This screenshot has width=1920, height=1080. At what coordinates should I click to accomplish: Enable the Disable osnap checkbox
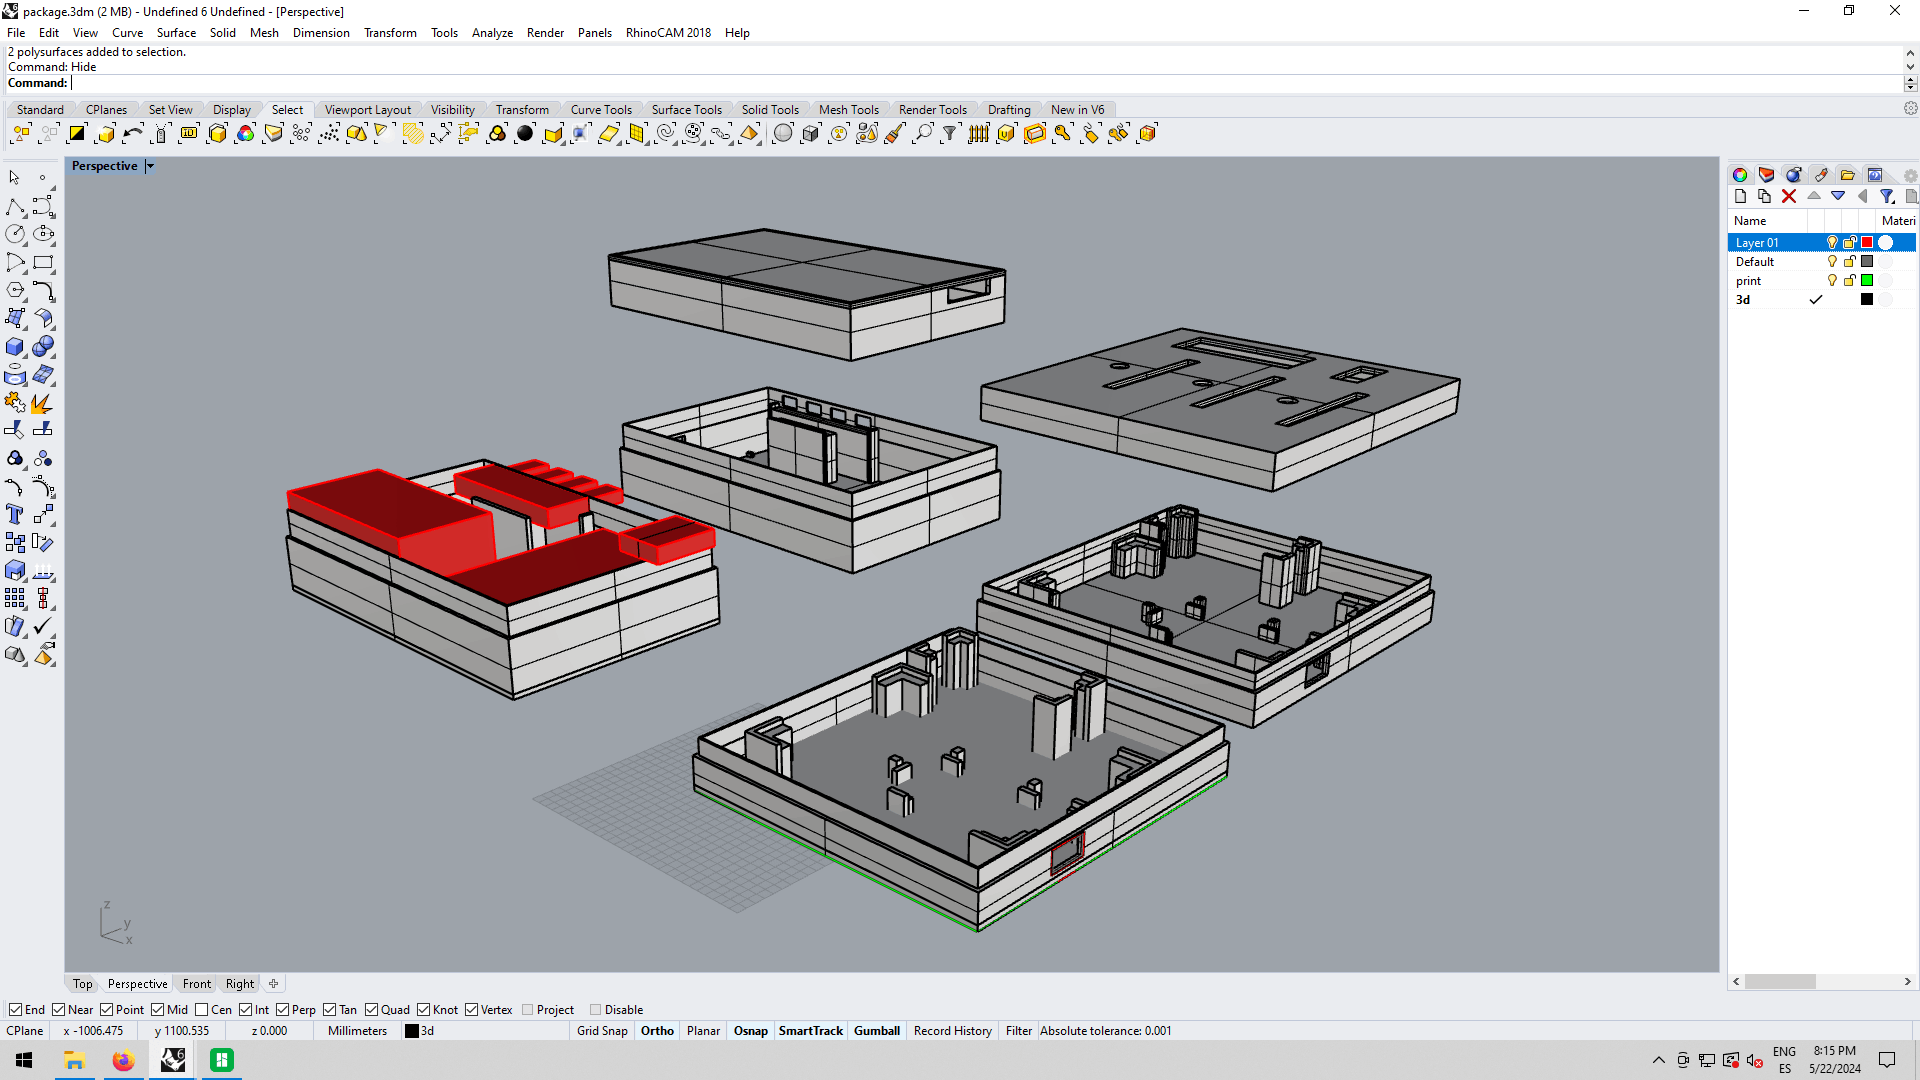pos(595,1010)
